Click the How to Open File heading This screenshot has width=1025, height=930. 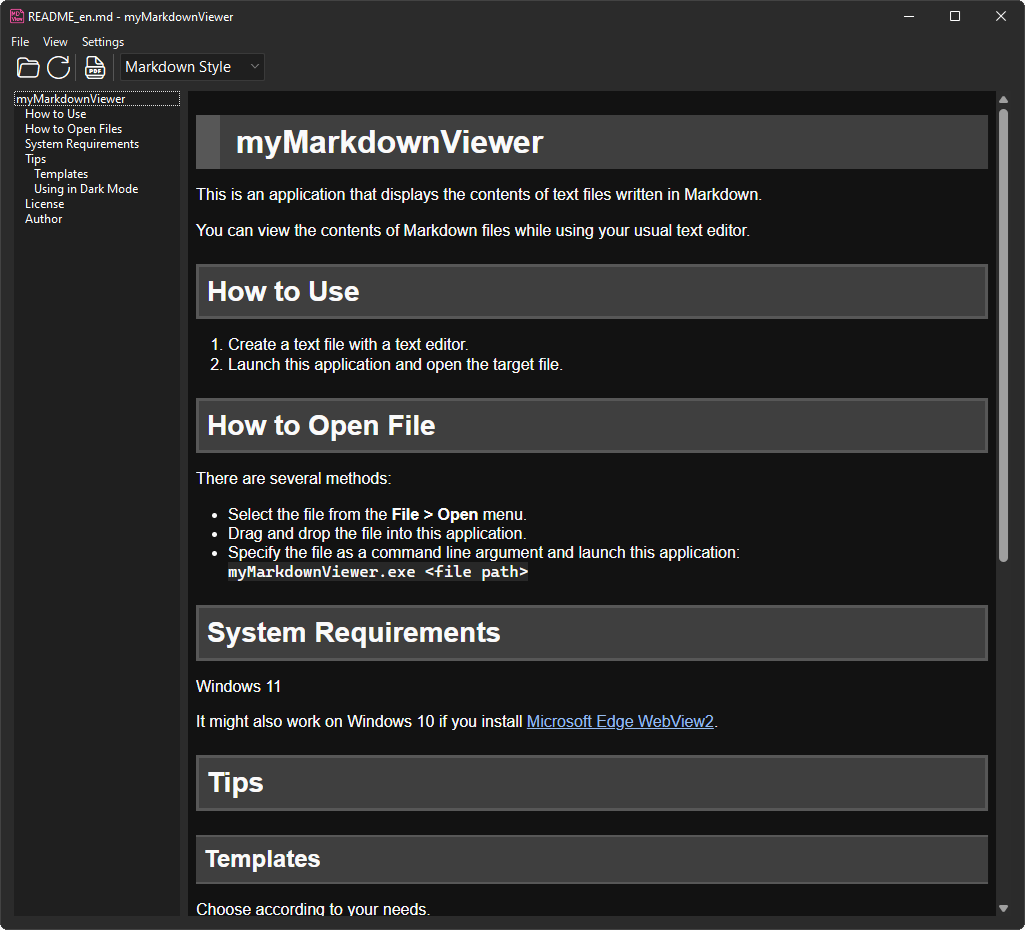(x=592, y=425)
